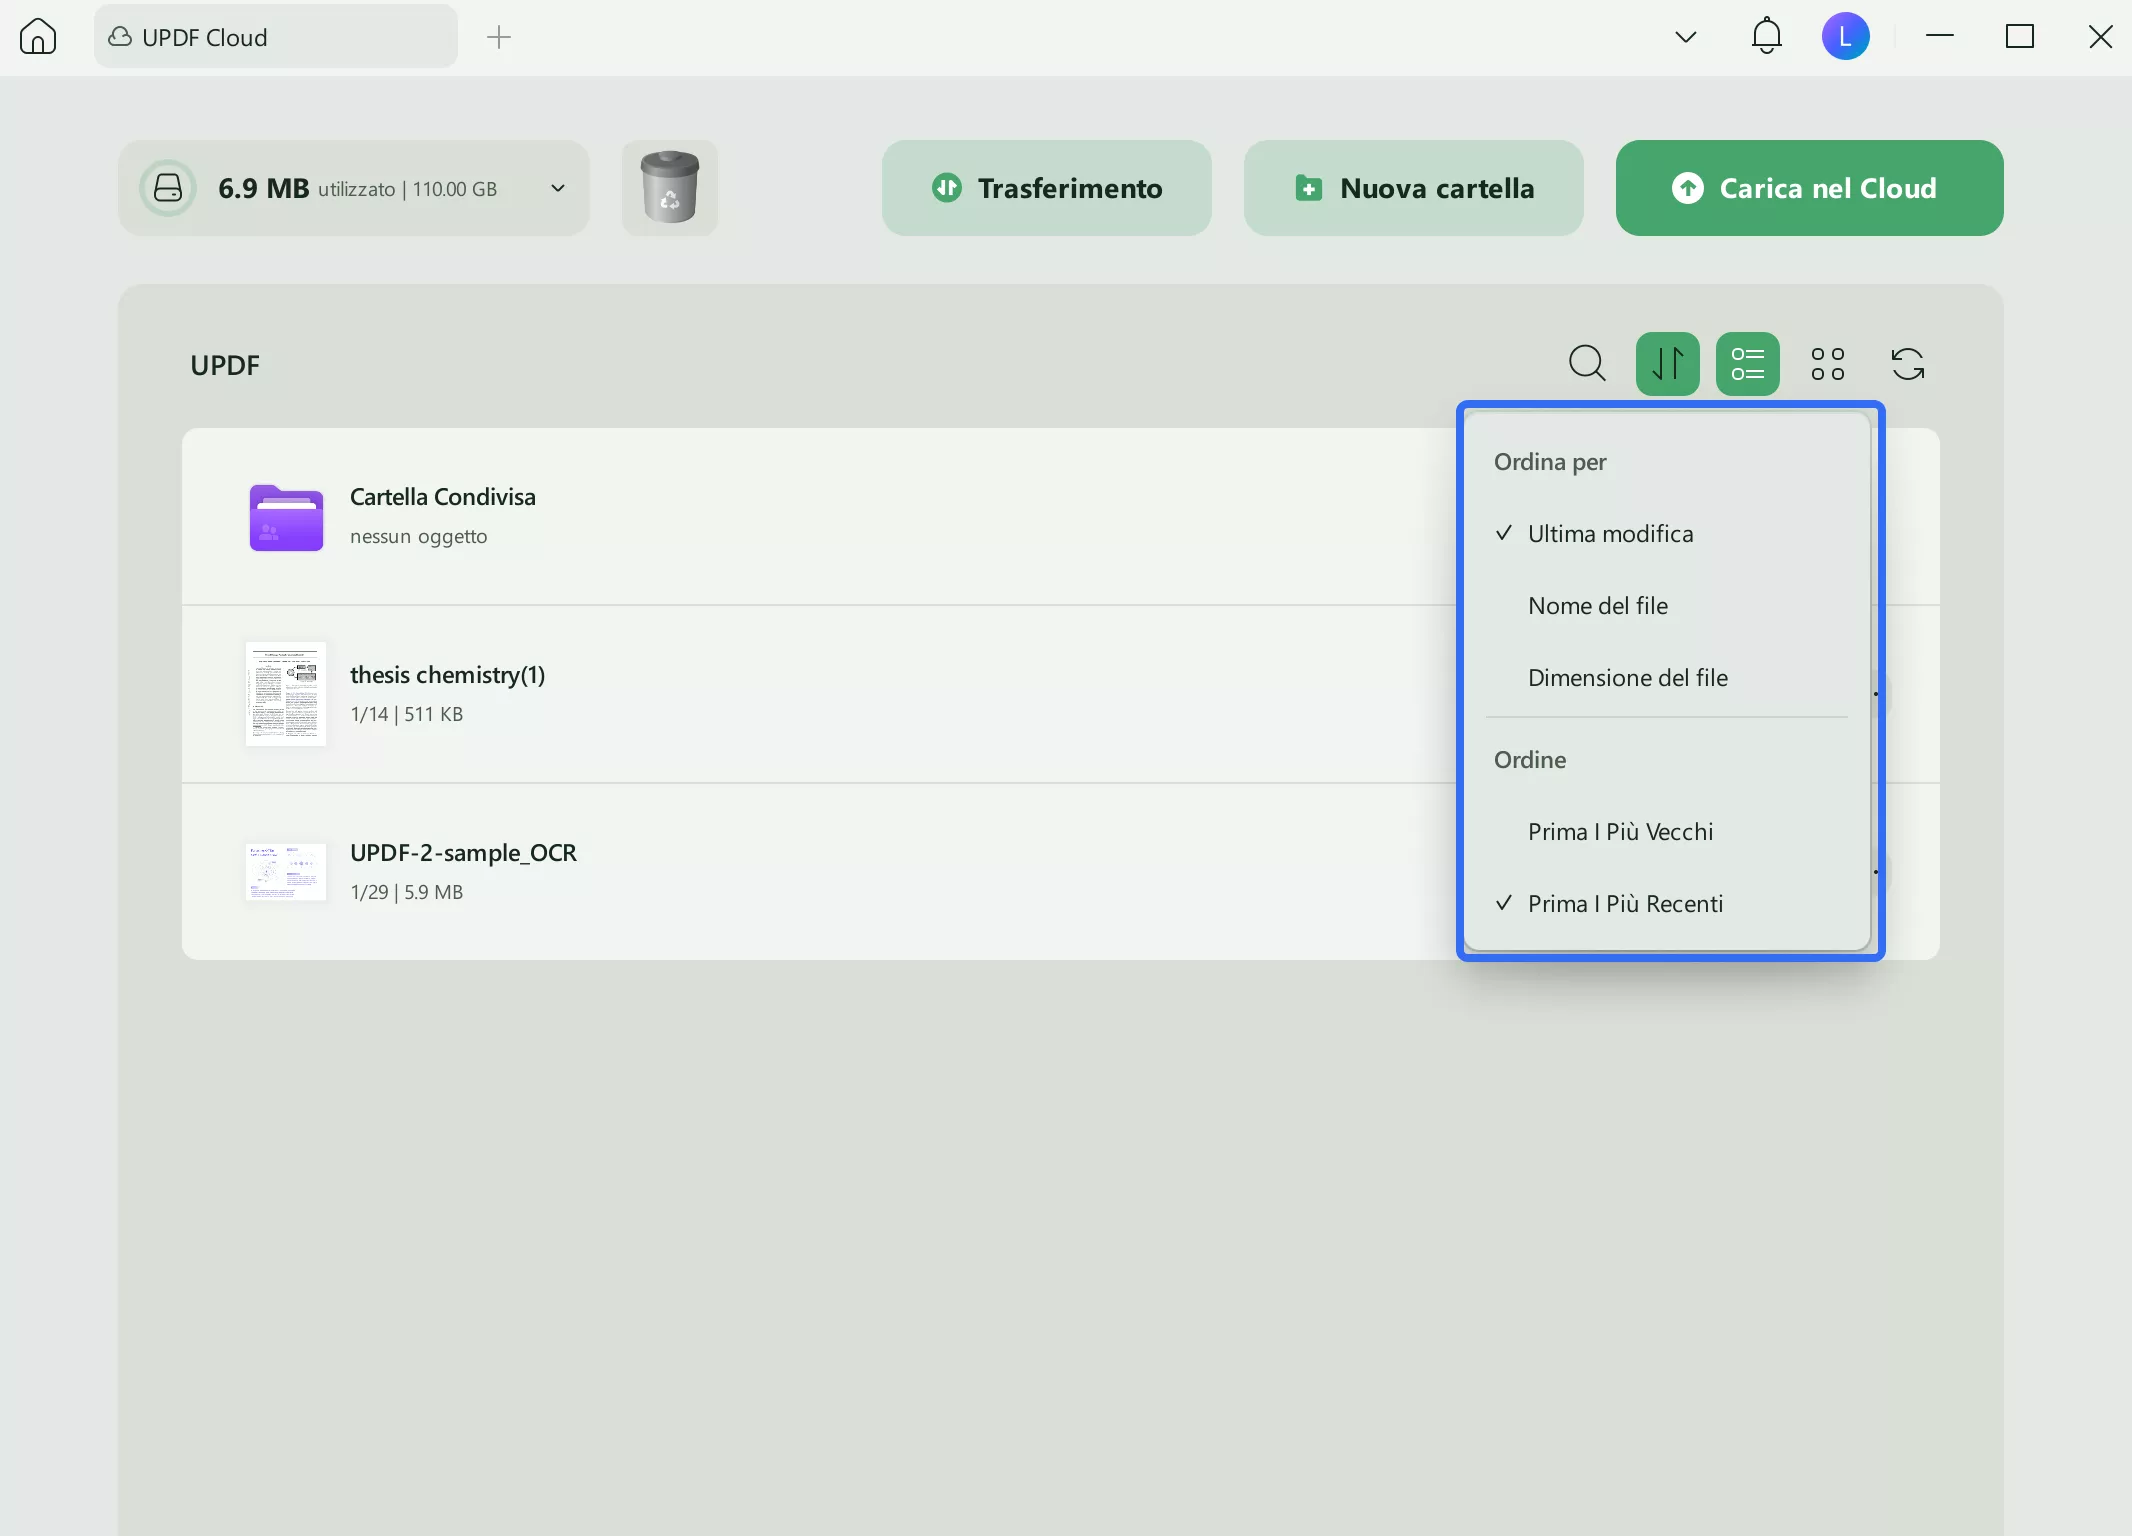Viewport: 2132px width, 1536px height.
Task: Choose Prima I Più Recenti option
Action: [1625, 904]
